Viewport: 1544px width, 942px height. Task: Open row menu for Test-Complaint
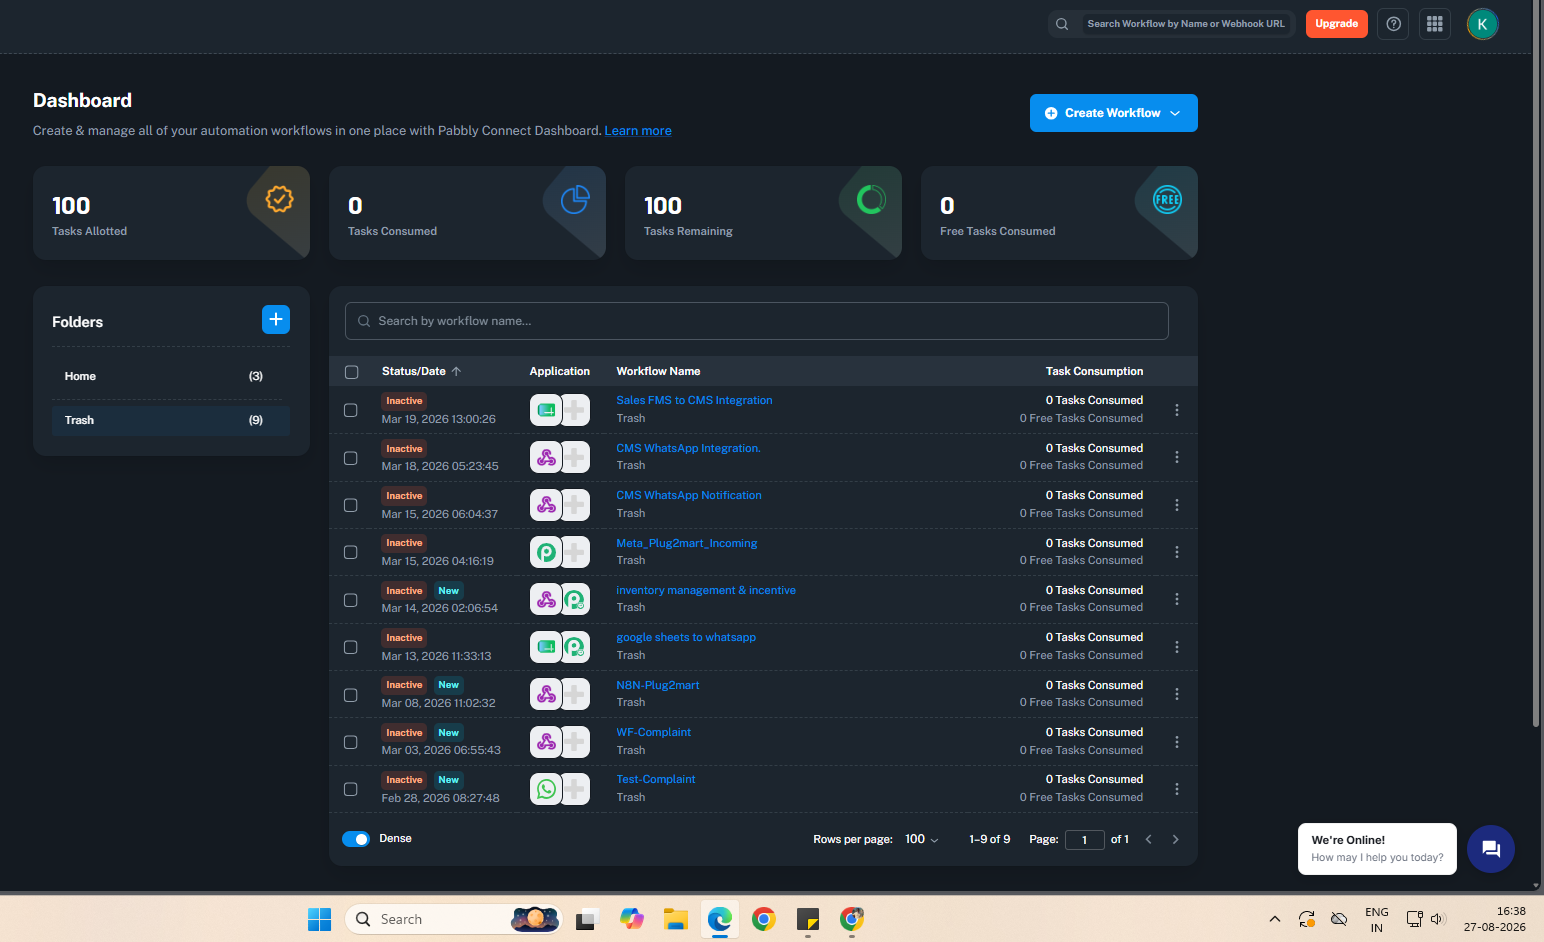pyautogui.click(x=1177, y=789)
